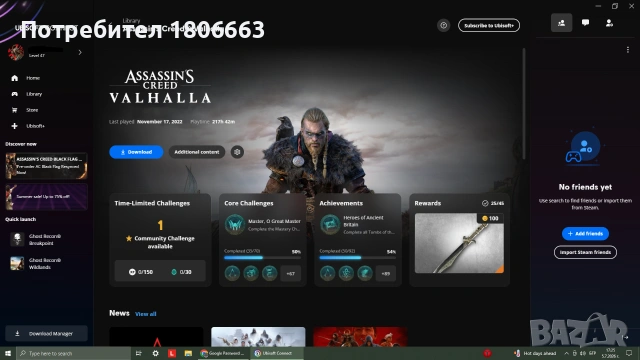Open the friends list panel icon
This screenshot has width=640, height=360.
(562, 23)
